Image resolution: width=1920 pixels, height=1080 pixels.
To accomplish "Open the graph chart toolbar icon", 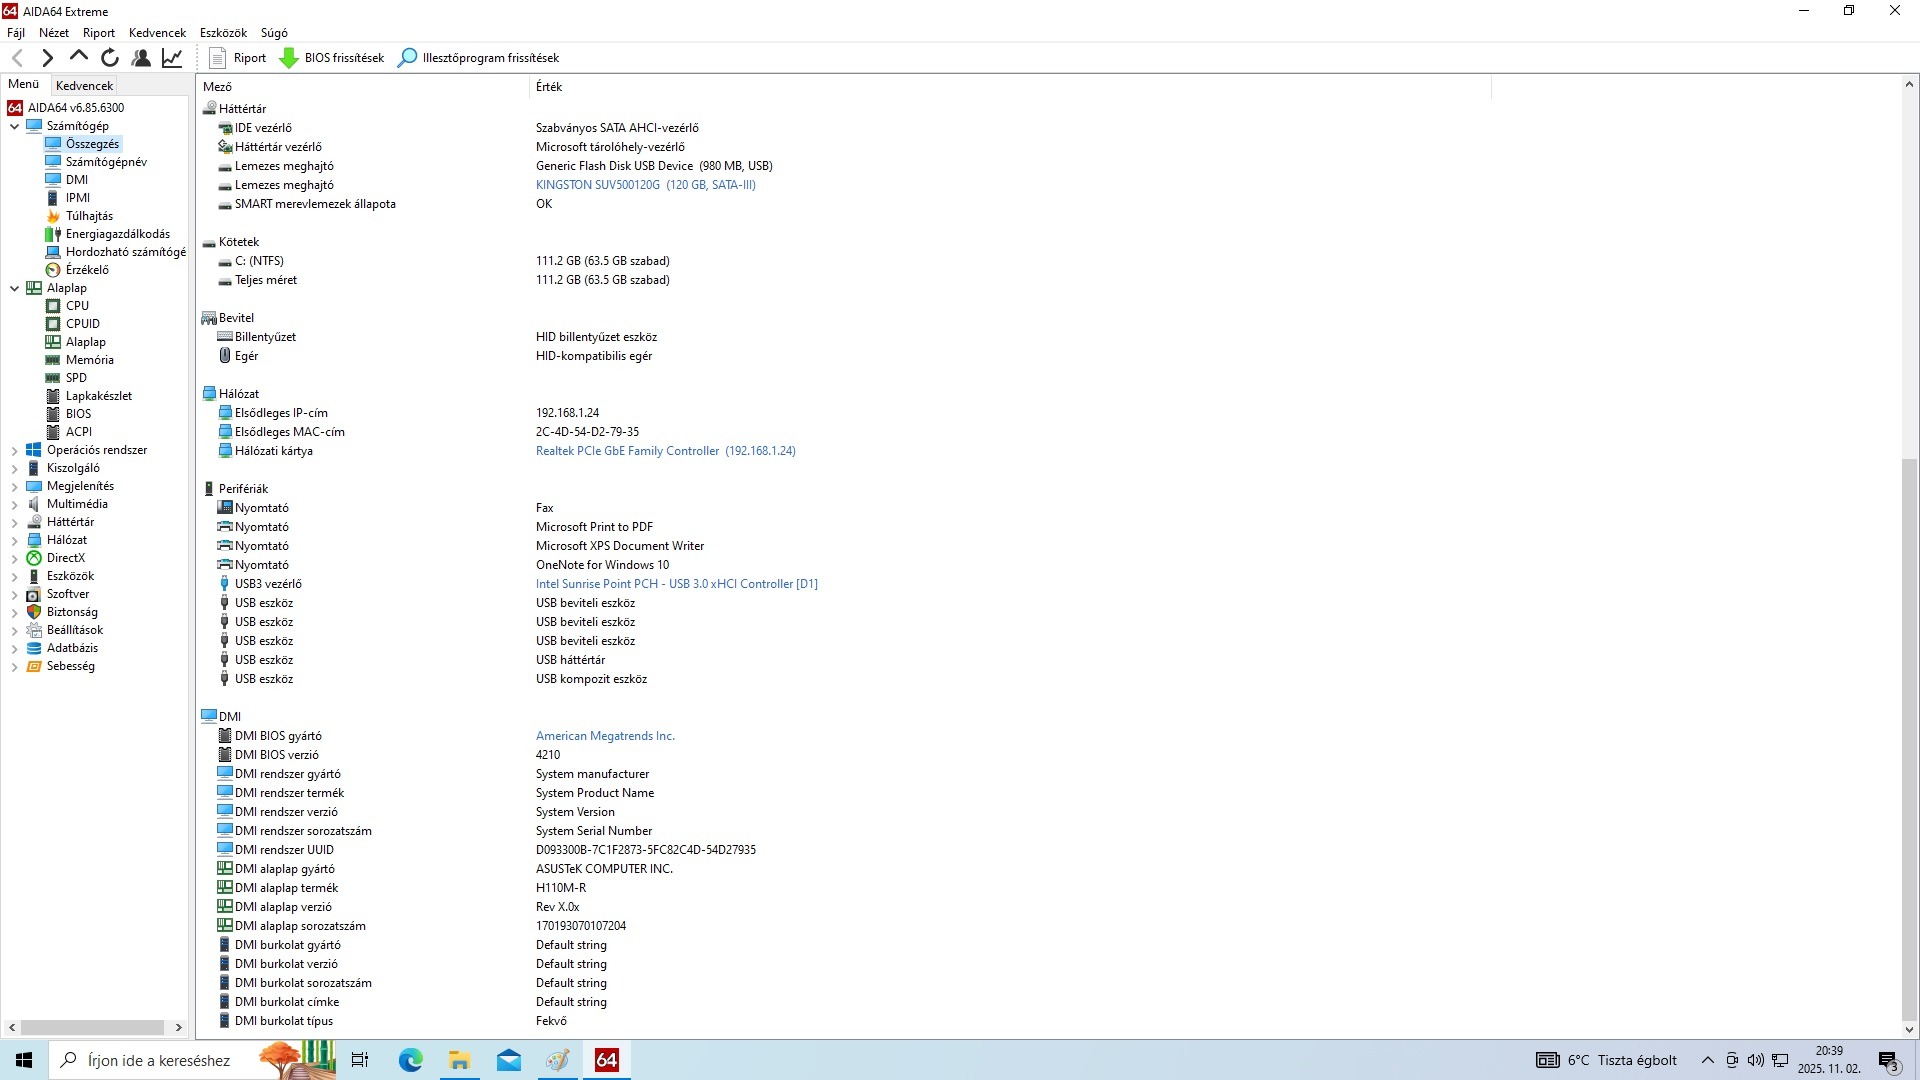I will pos(172,58).
